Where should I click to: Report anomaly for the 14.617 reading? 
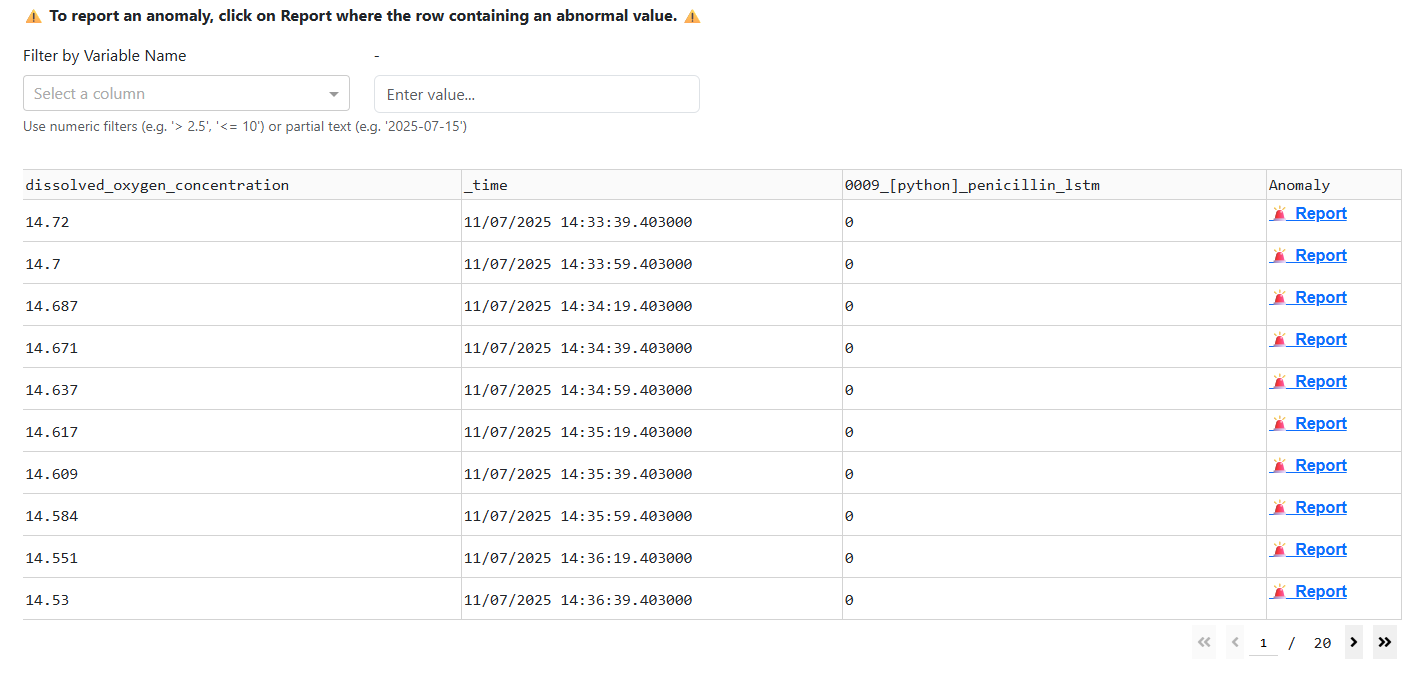point(1320,423)
